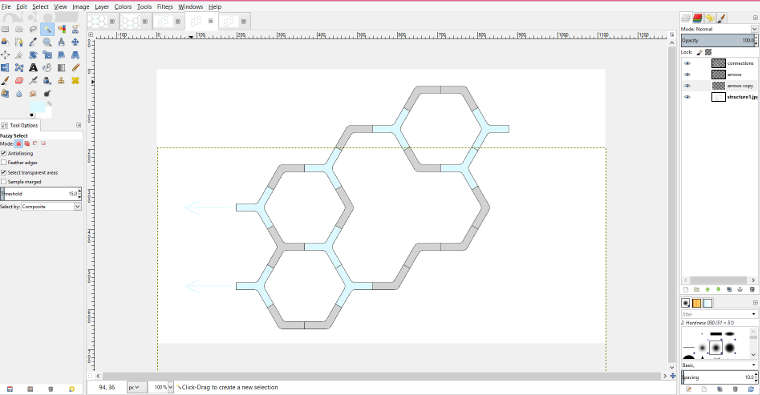Open the Brushes dock tab configuration menu
The width and height of the screenshot is (760, 395).
pos(755,302)
